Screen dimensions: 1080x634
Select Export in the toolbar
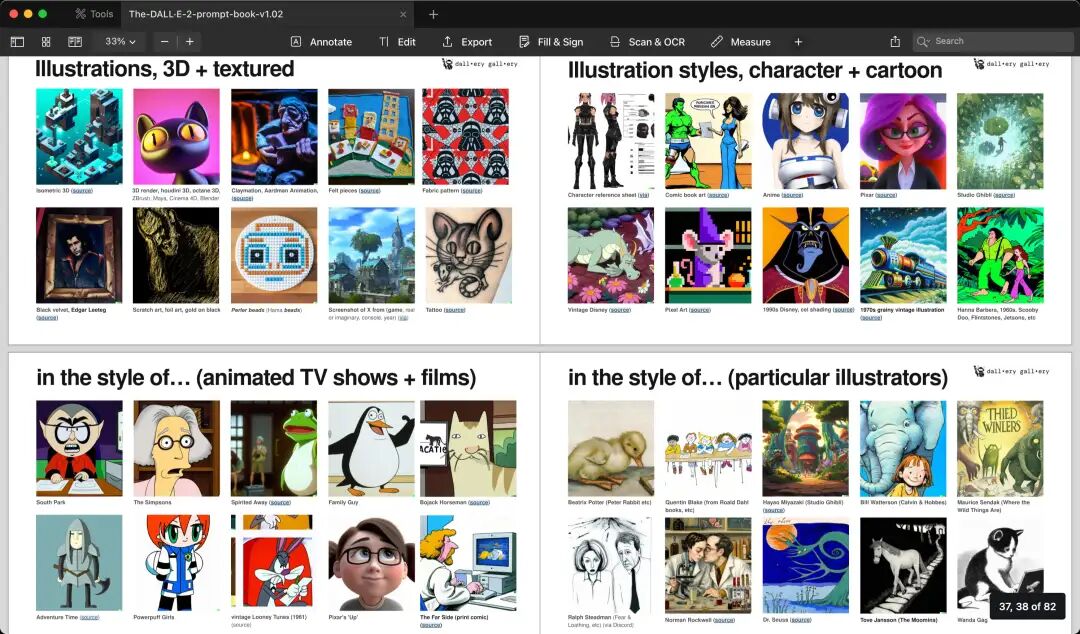[467, 42]
